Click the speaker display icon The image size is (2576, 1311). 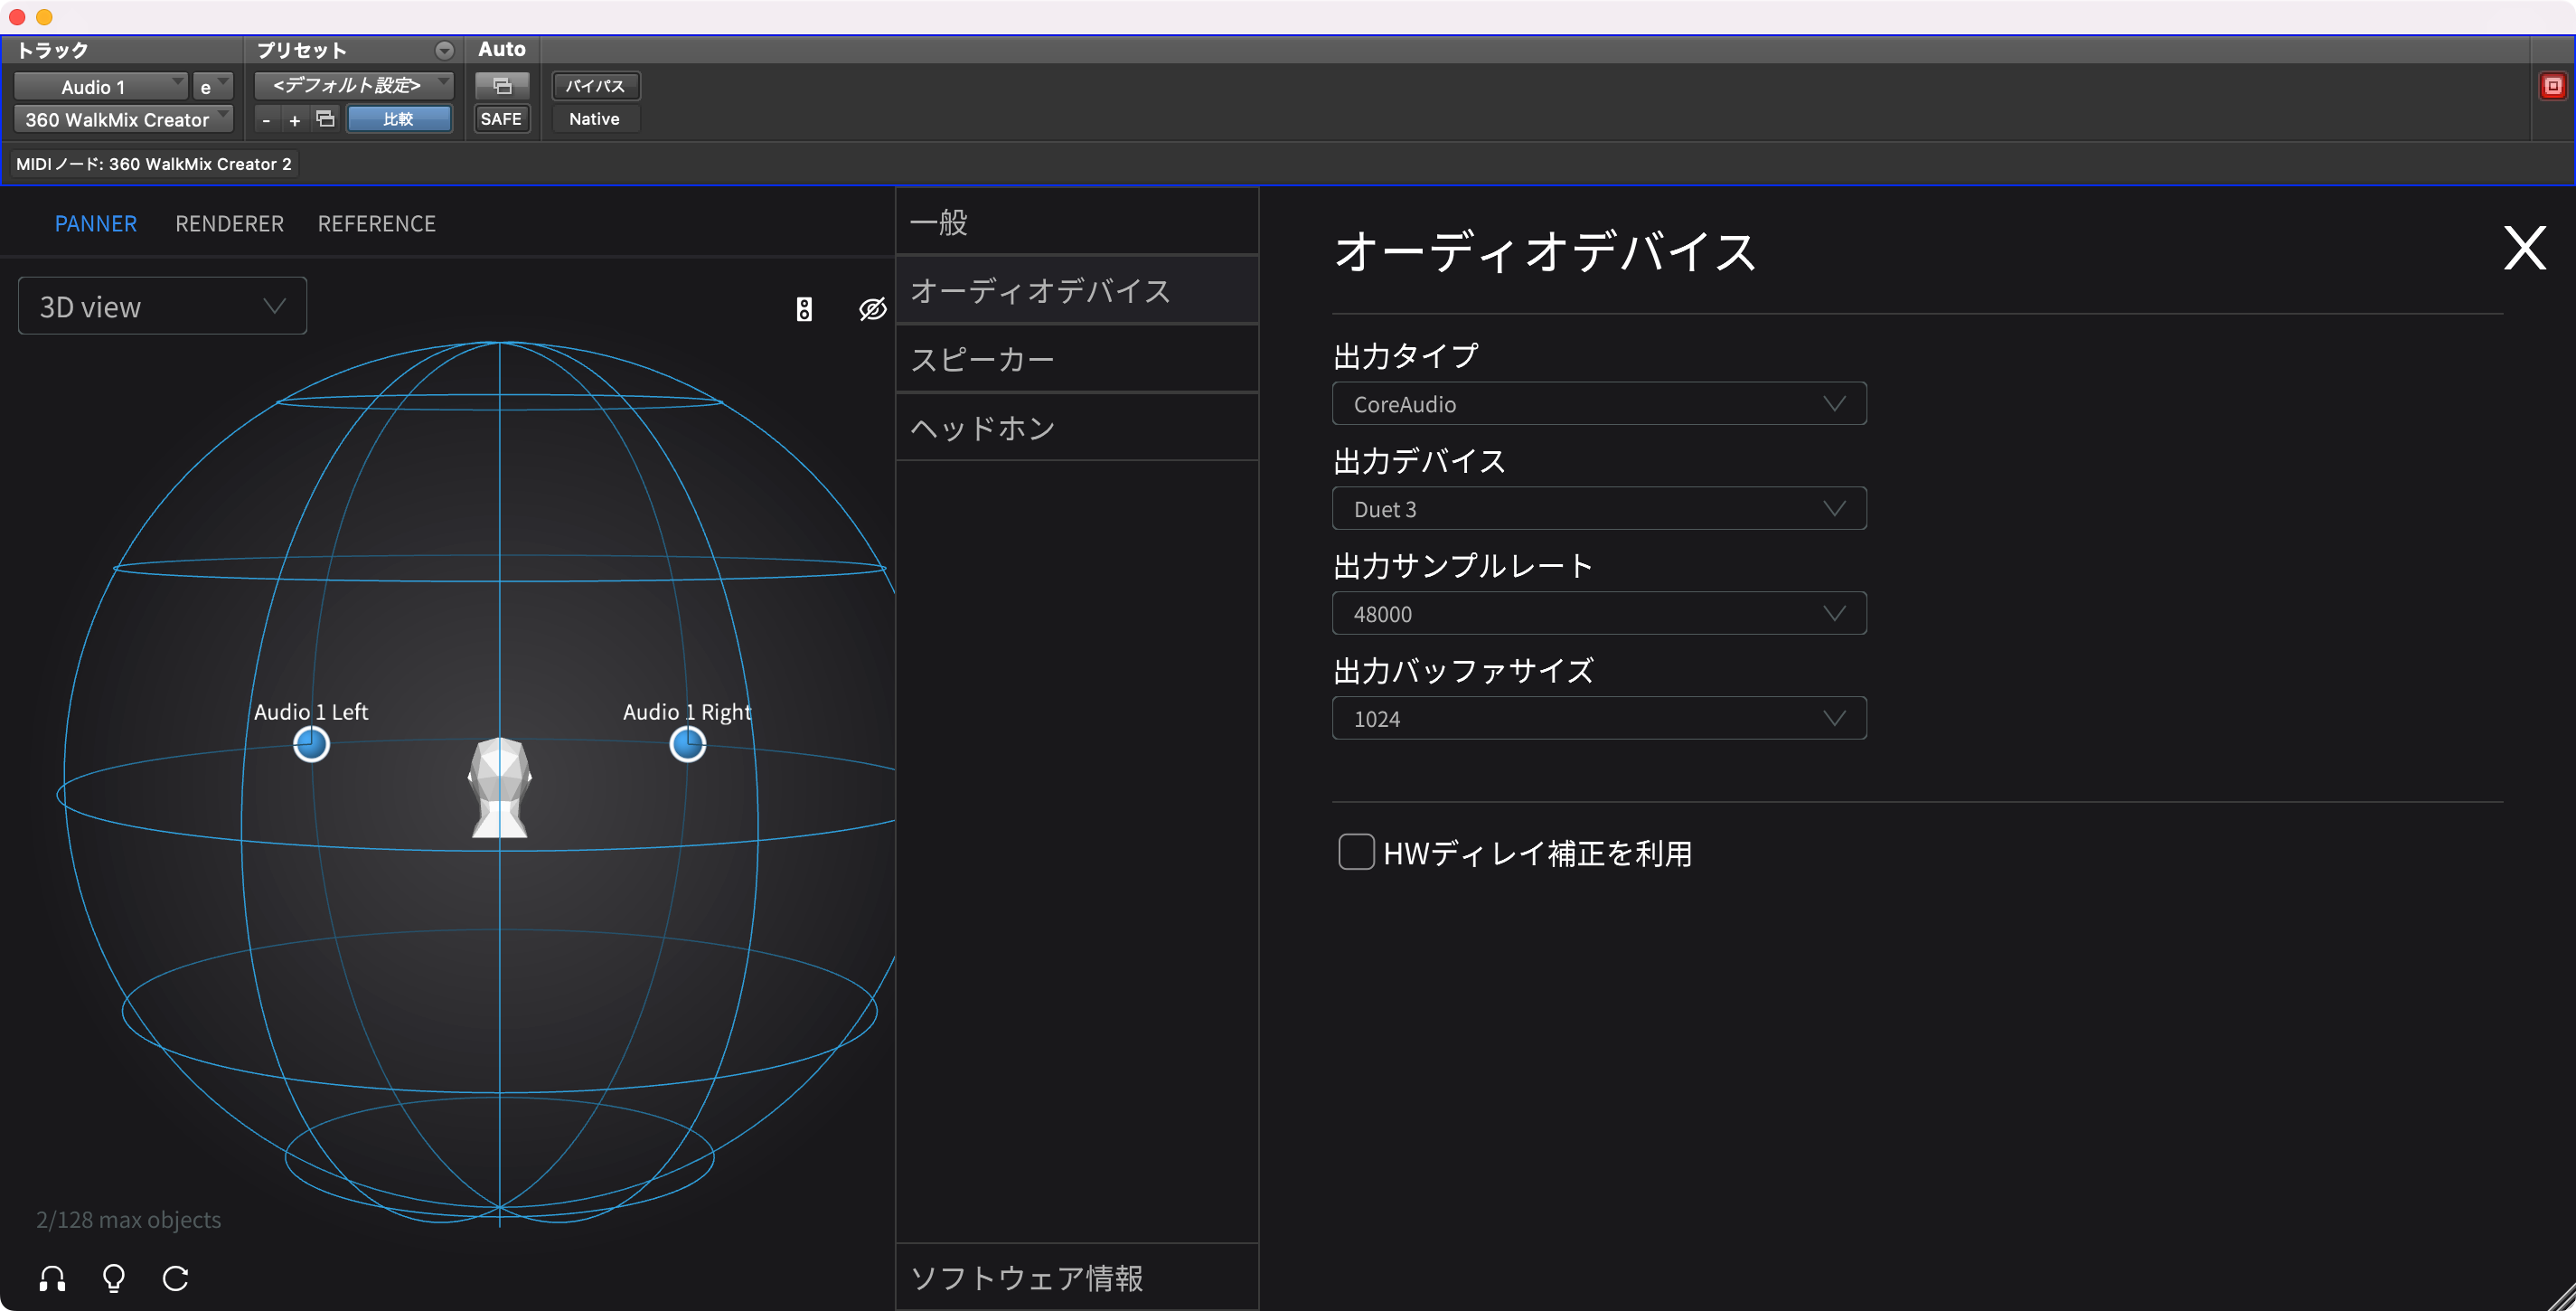[x=804, y=309]
